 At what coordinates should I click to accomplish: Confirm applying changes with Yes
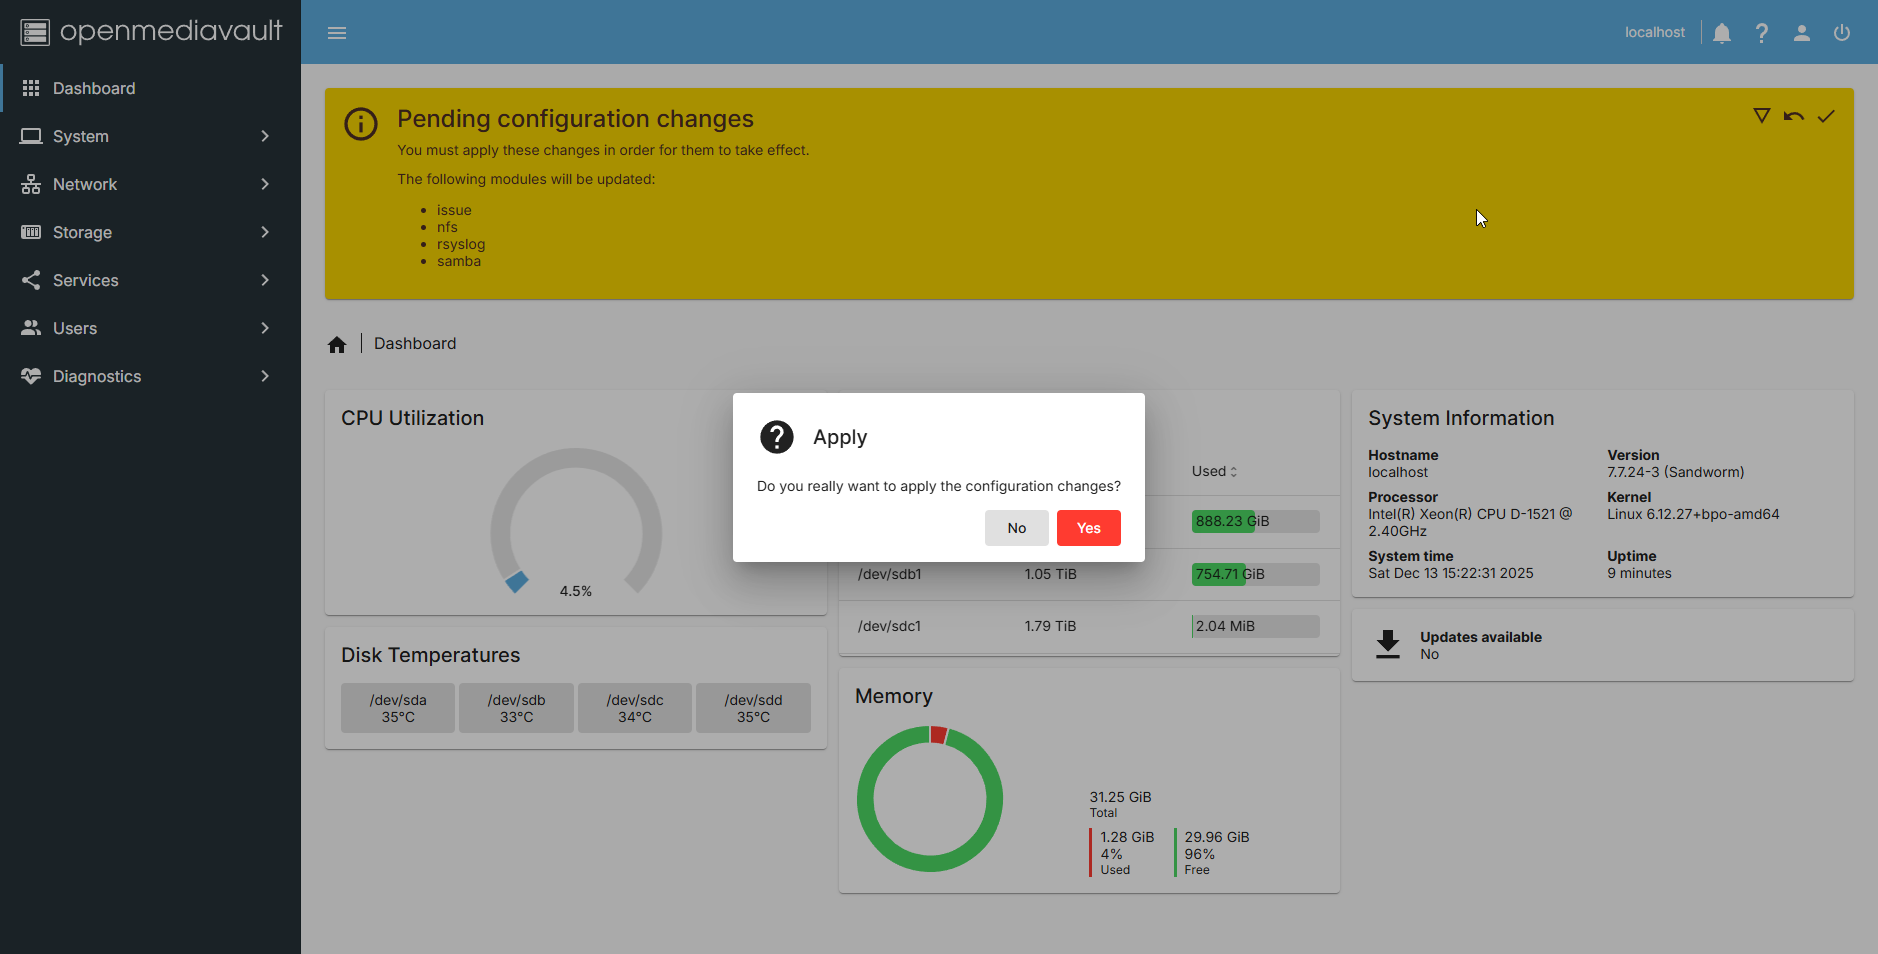pos(1088,528)
